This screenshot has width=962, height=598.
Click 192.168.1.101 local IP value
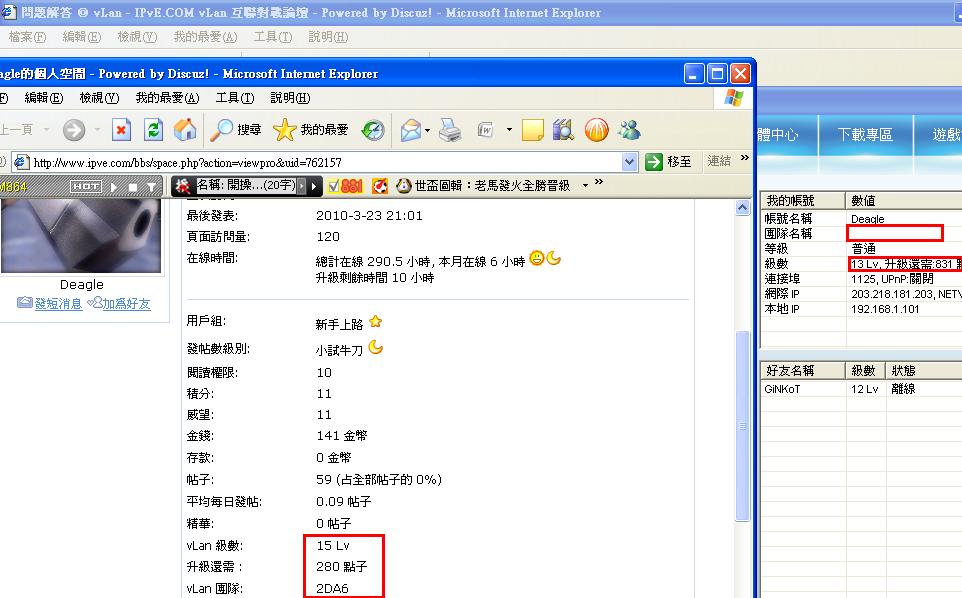pos(885,309)
